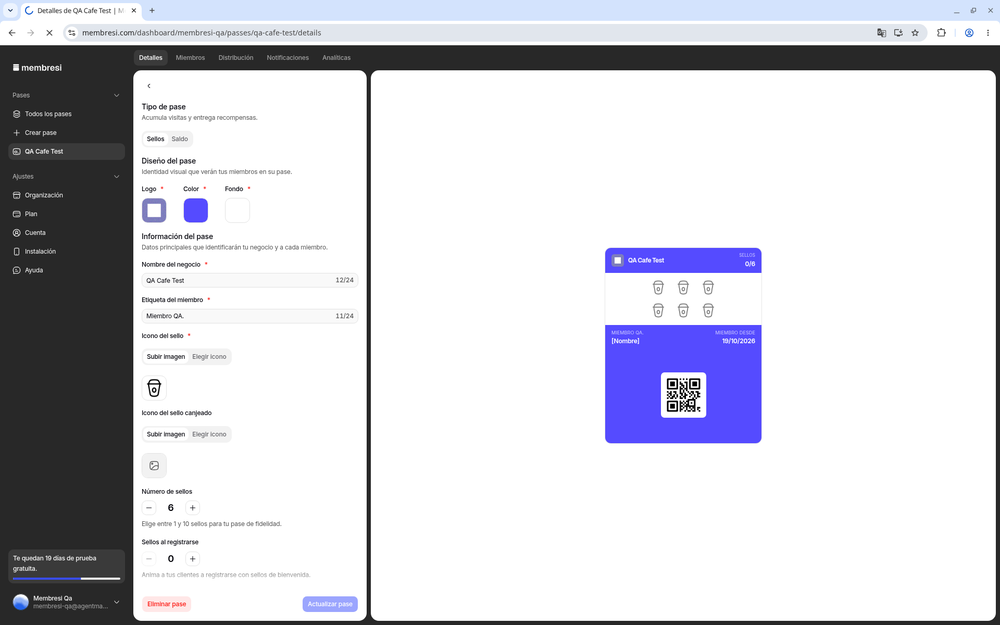Go to the Analíticas tab

336,57
